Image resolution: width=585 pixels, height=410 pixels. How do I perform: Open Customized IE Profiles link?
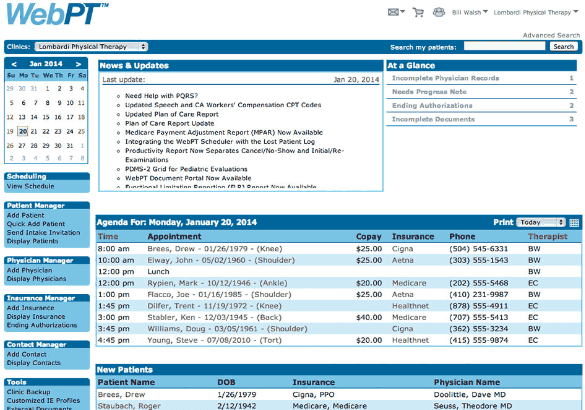pos(43,400)
